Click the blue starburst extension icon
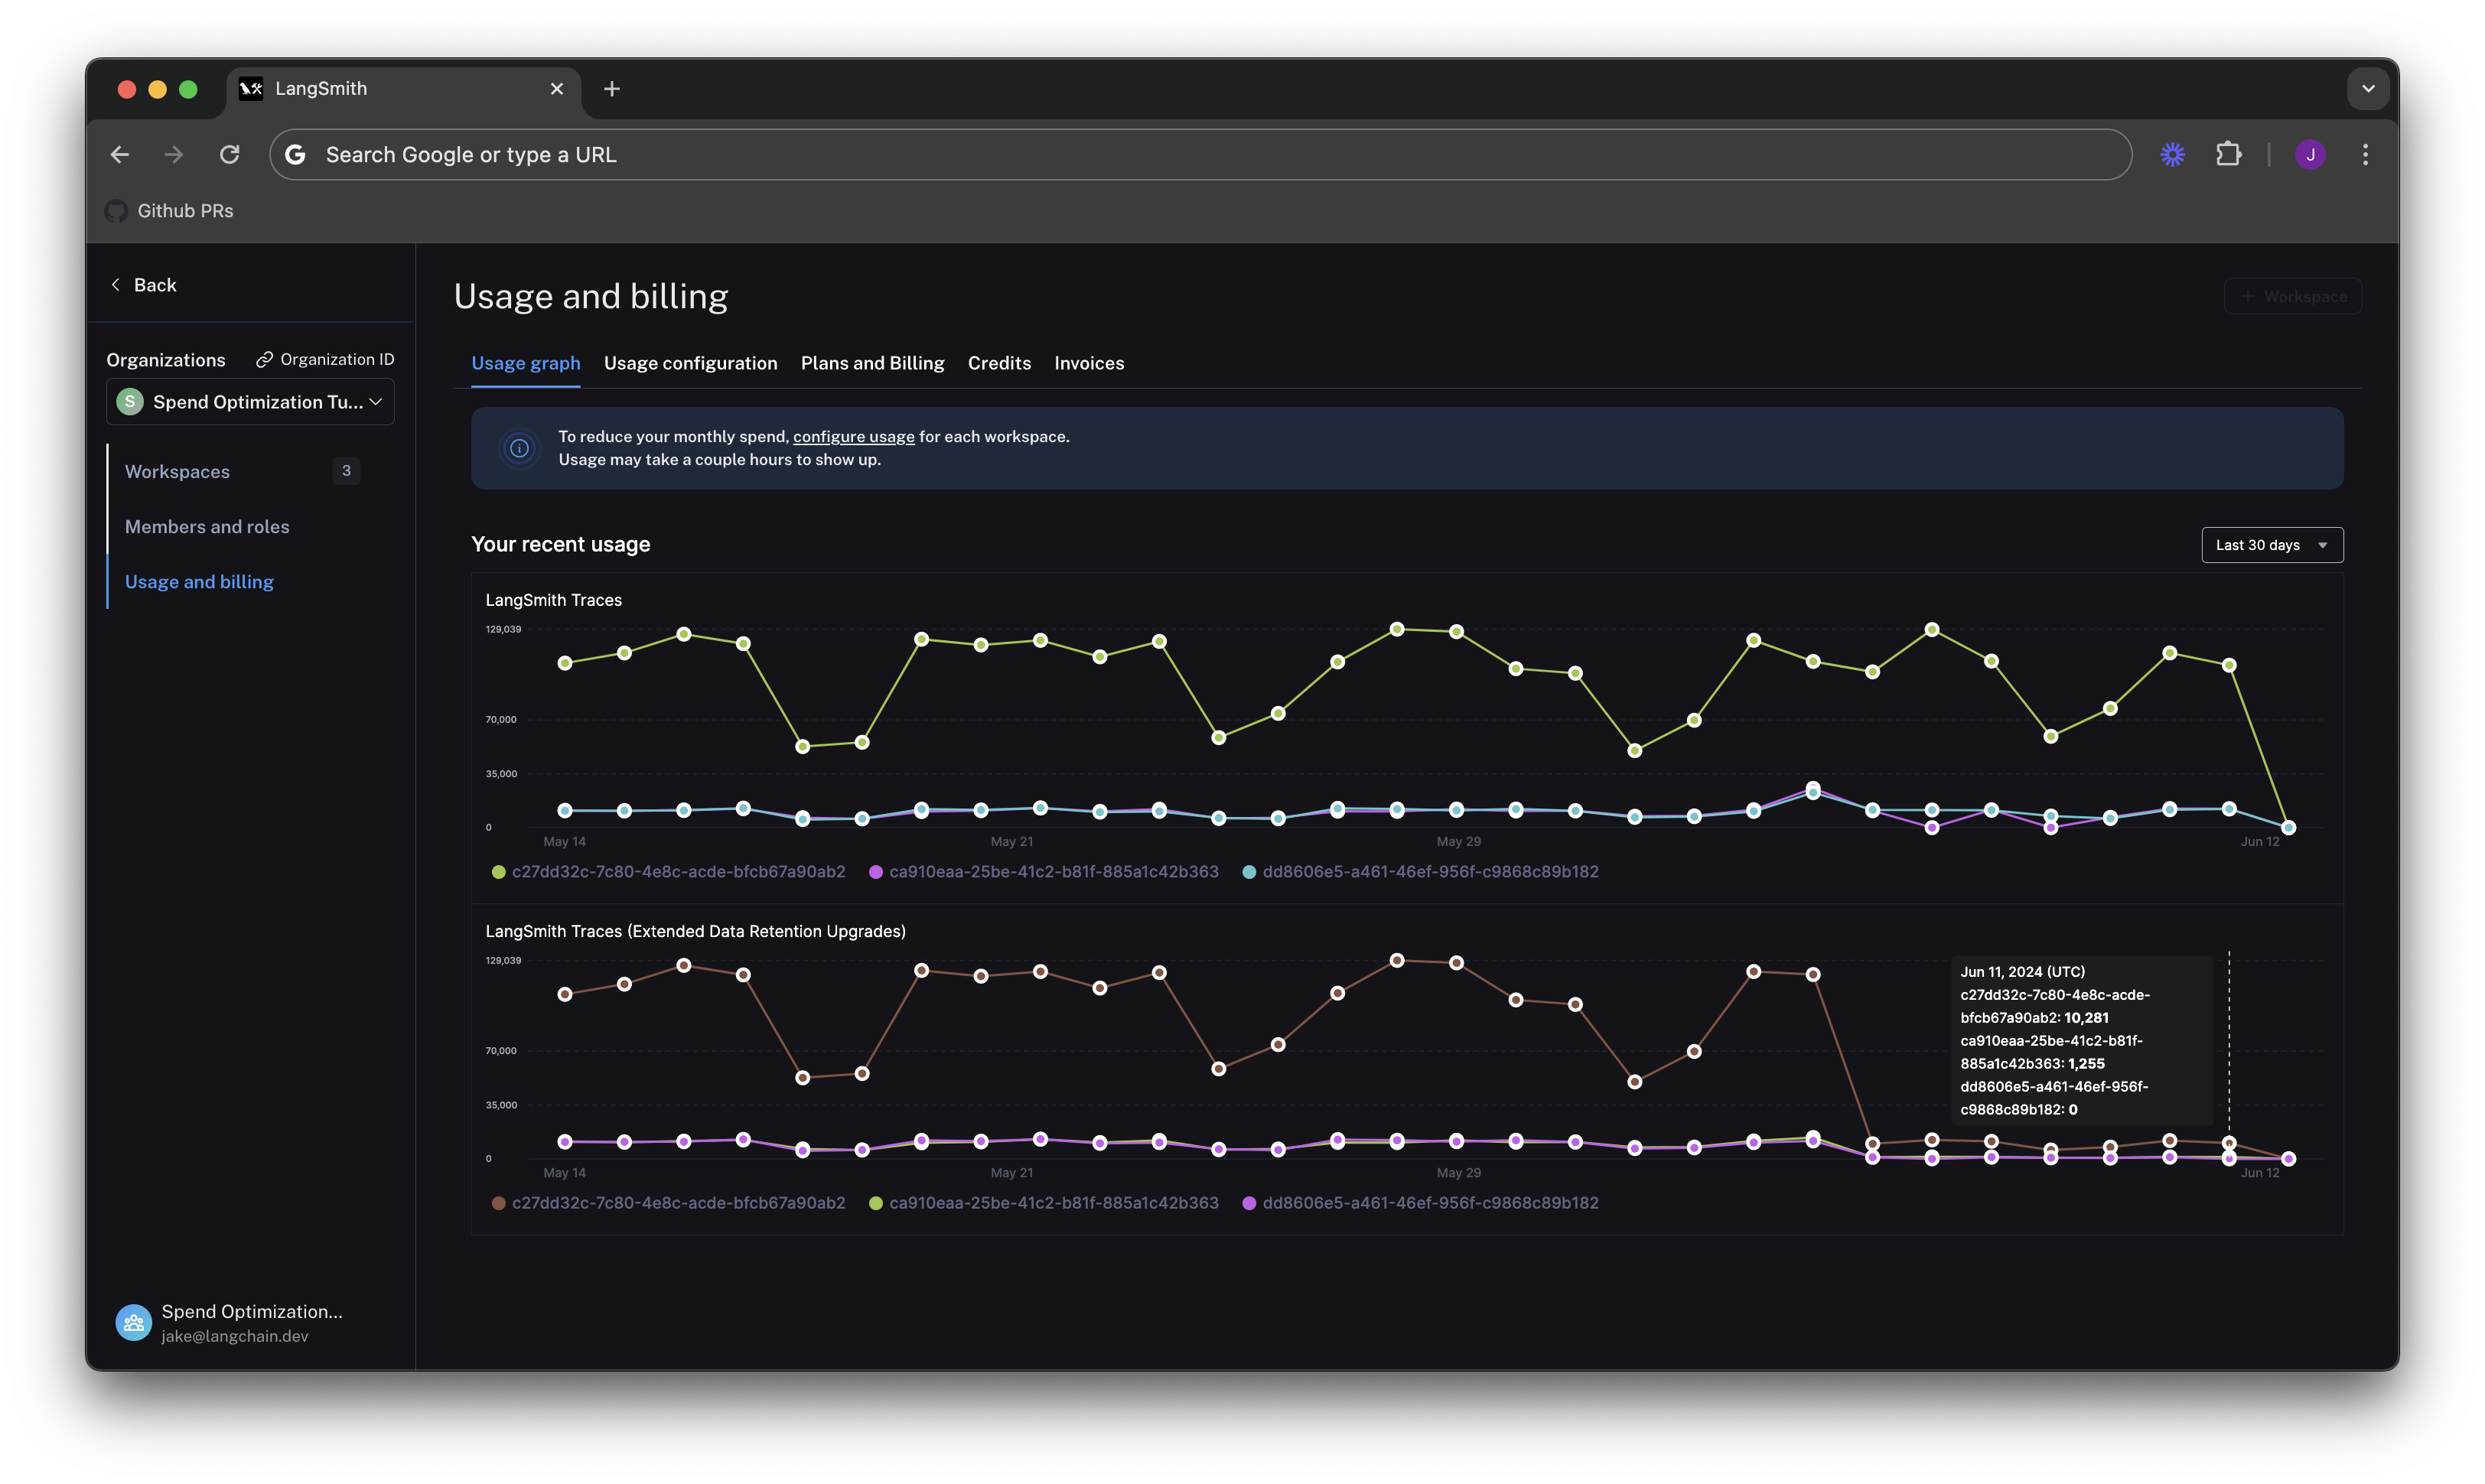 coord(2172,154)
